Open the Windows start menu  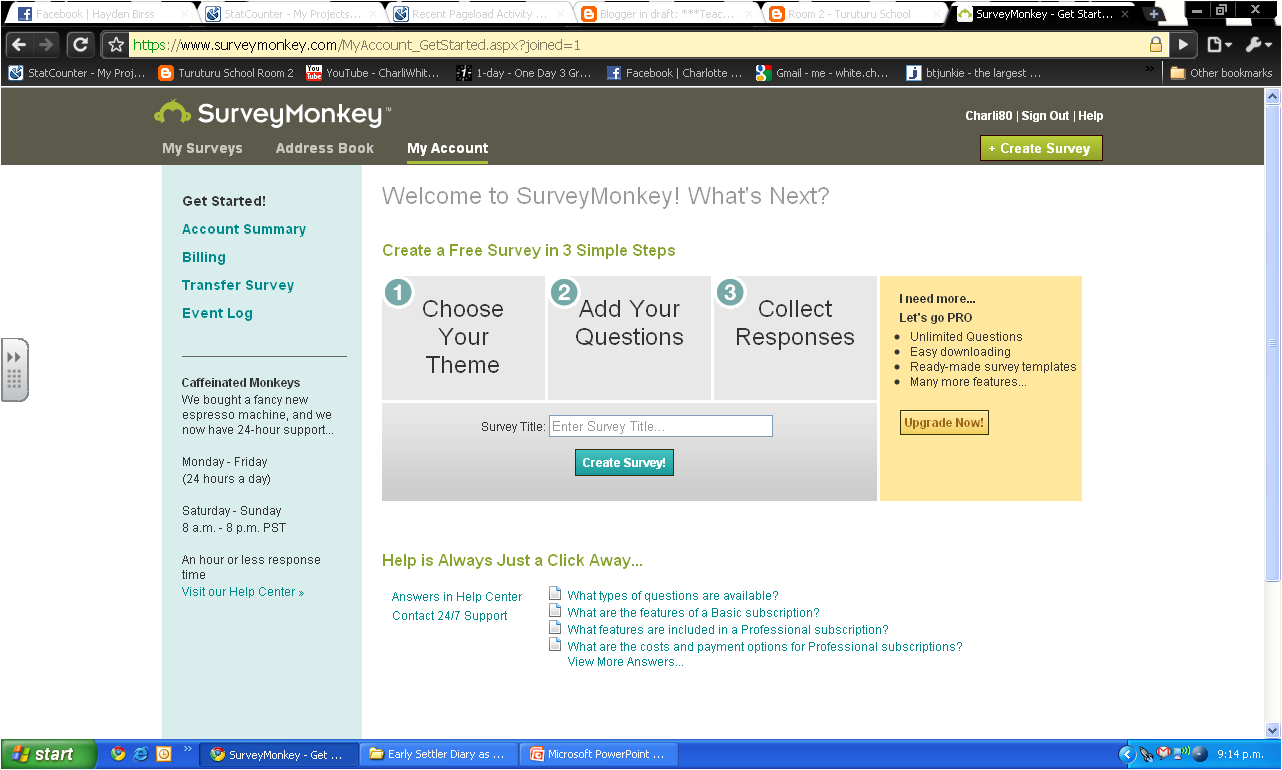[49, 754]
